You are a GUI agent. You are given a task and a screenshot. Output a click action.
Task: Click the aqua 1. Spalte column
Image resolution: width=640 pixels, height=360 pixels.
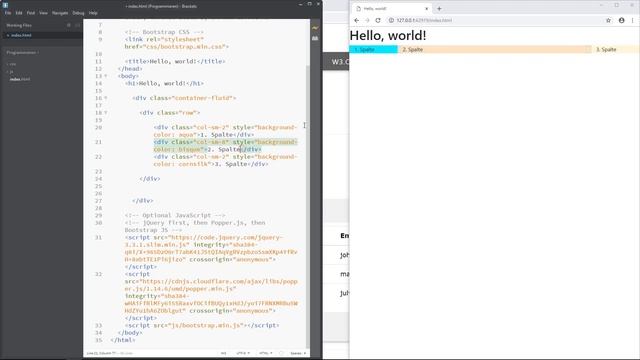[373, 49]
